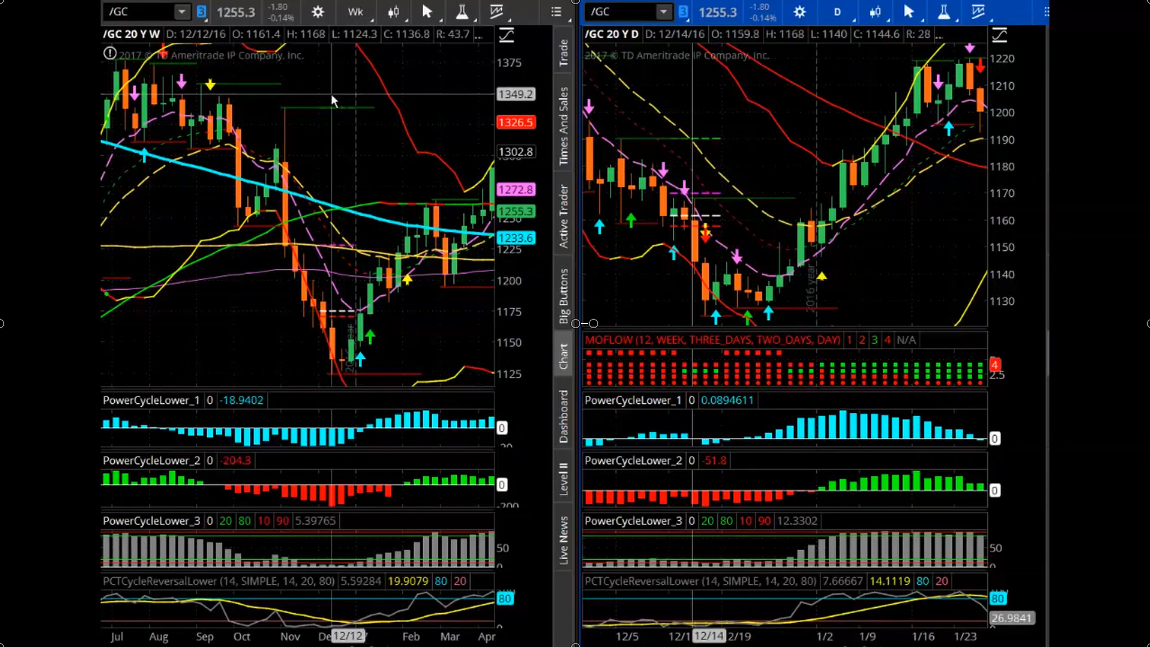
Task: Expand the /GC symbol dropdown on right chart
Action: pyautogui.click(x=663, y=12)
